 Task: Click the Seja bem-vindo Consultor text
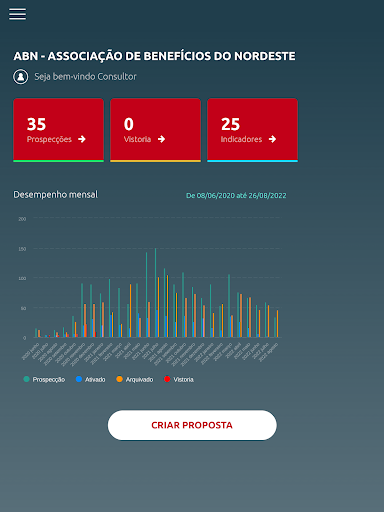pos(86,77)
